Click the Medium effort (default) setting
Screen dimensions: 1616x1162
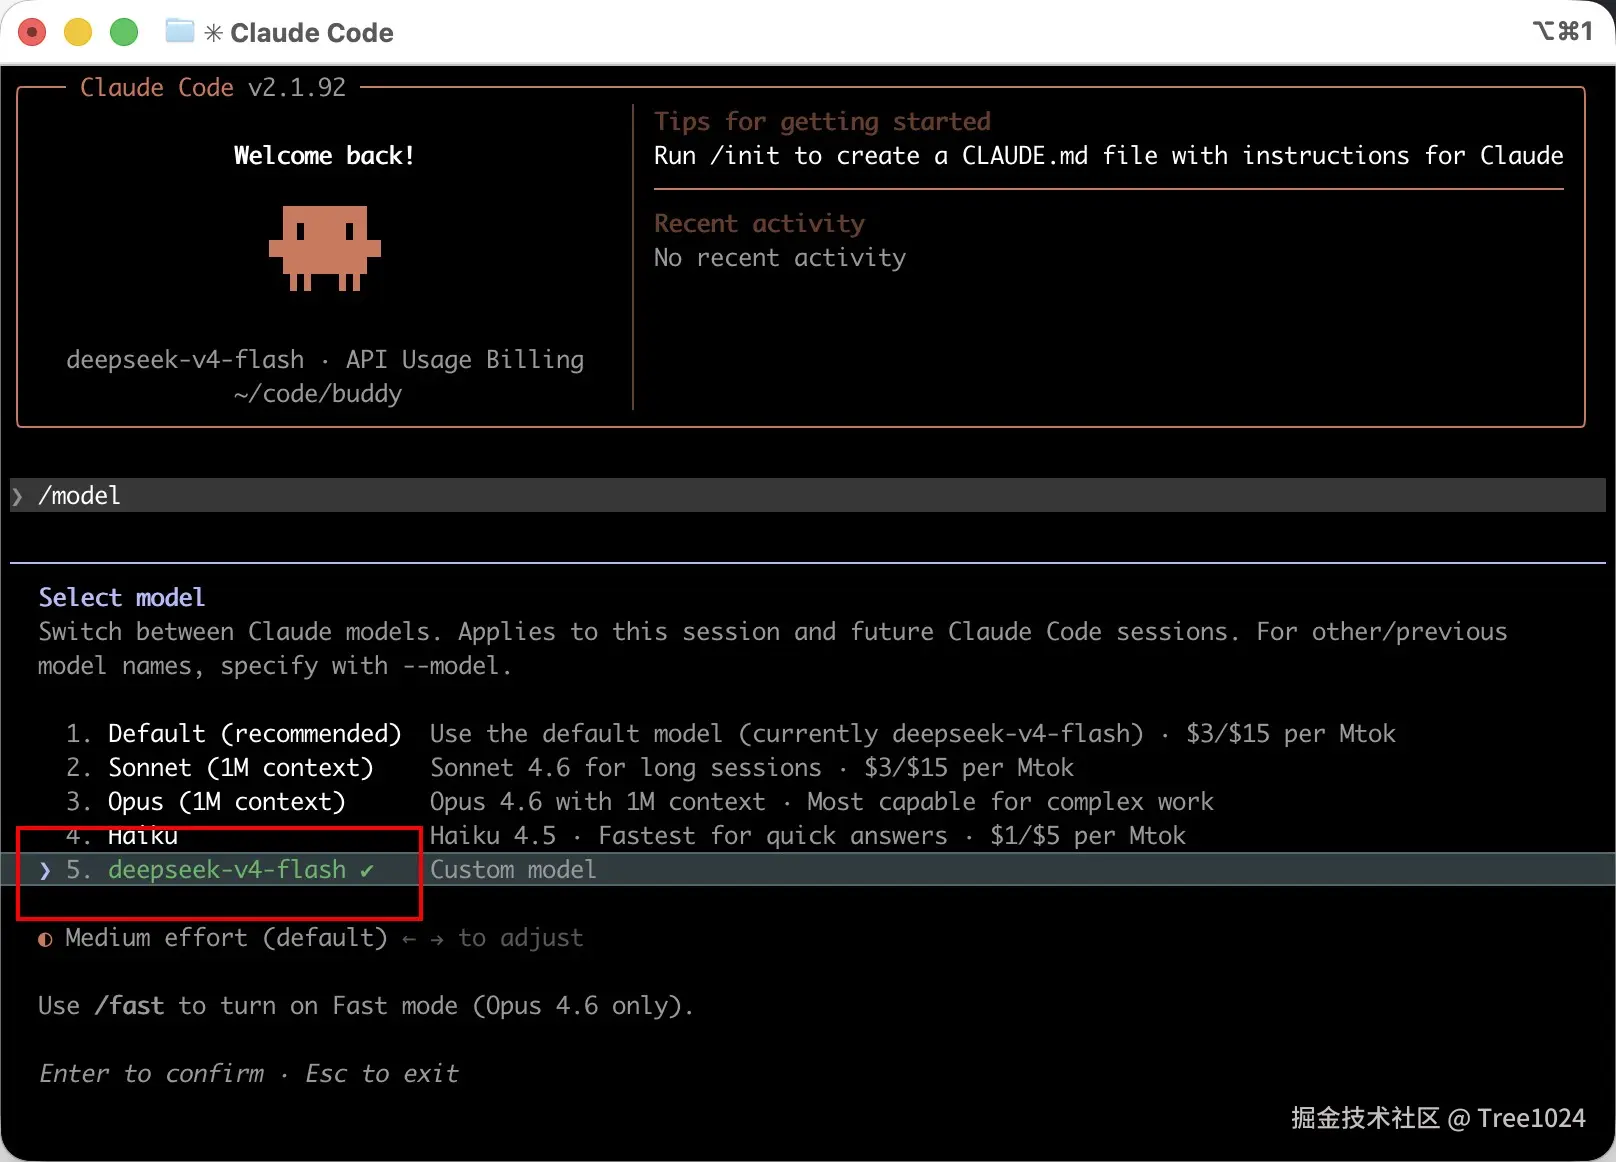coord(226,938)
